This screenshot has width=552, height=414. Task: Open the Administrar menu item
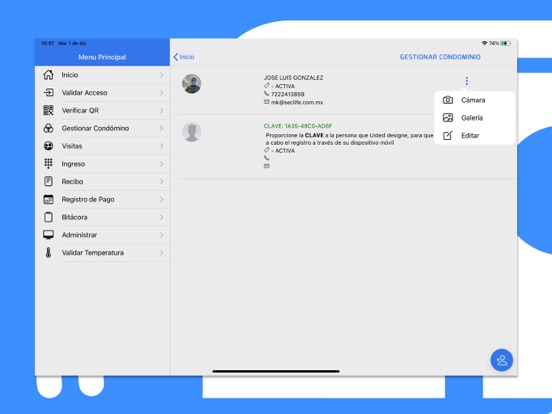pyautogui.click(x=103, y=235)
